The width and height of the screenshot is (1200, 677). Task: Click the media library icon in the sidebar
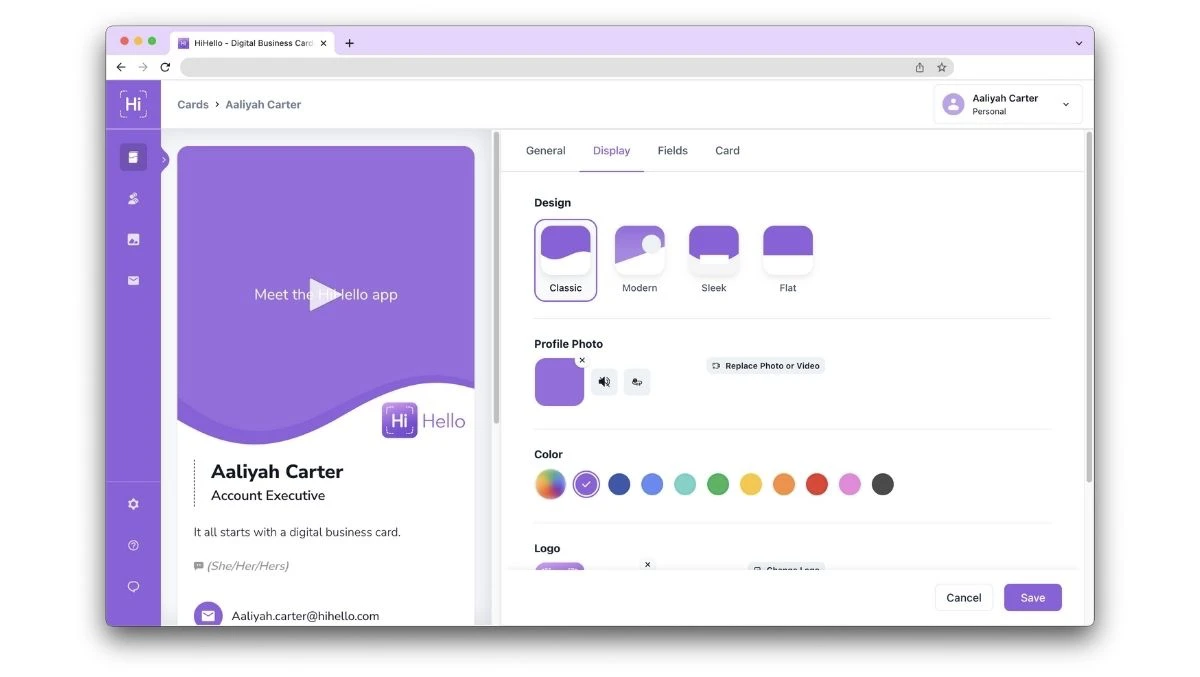133,239
